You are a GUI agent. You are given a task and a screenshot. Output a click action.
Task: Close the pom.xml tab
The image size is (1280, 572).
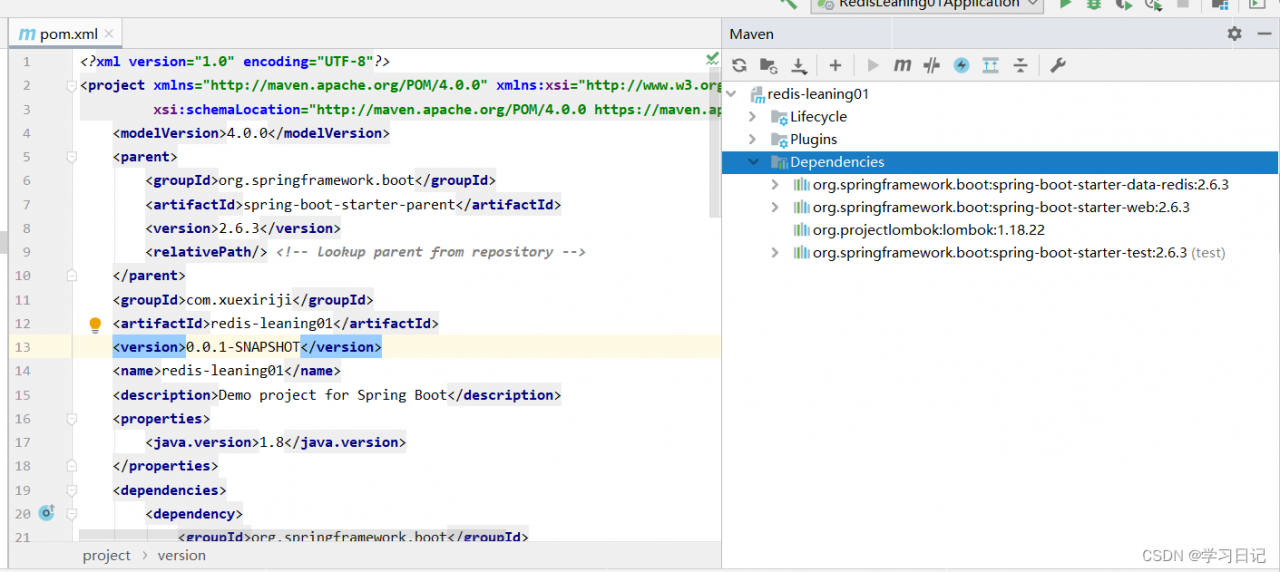pyautogui.click(x=109, y=34)
